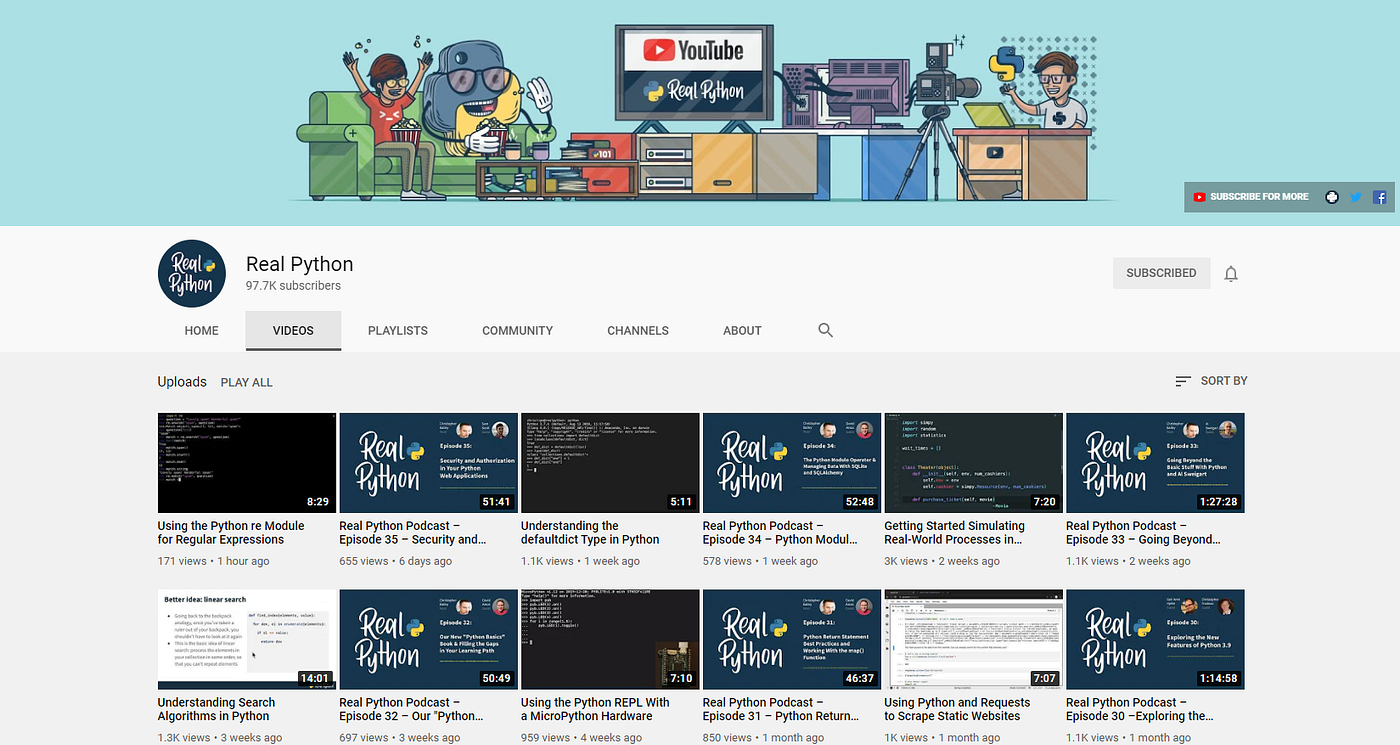
Task: Click Subscribe For More banner link
Action: point(1251,197)
